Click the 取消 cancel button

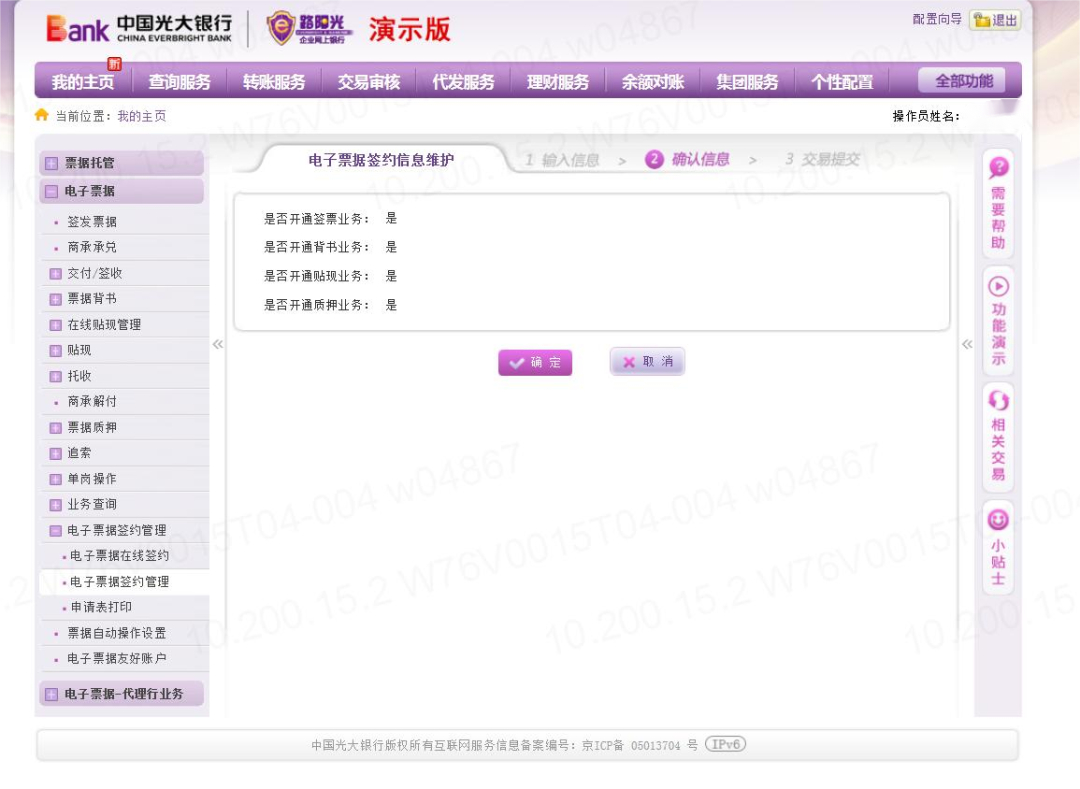click(647, 361)
